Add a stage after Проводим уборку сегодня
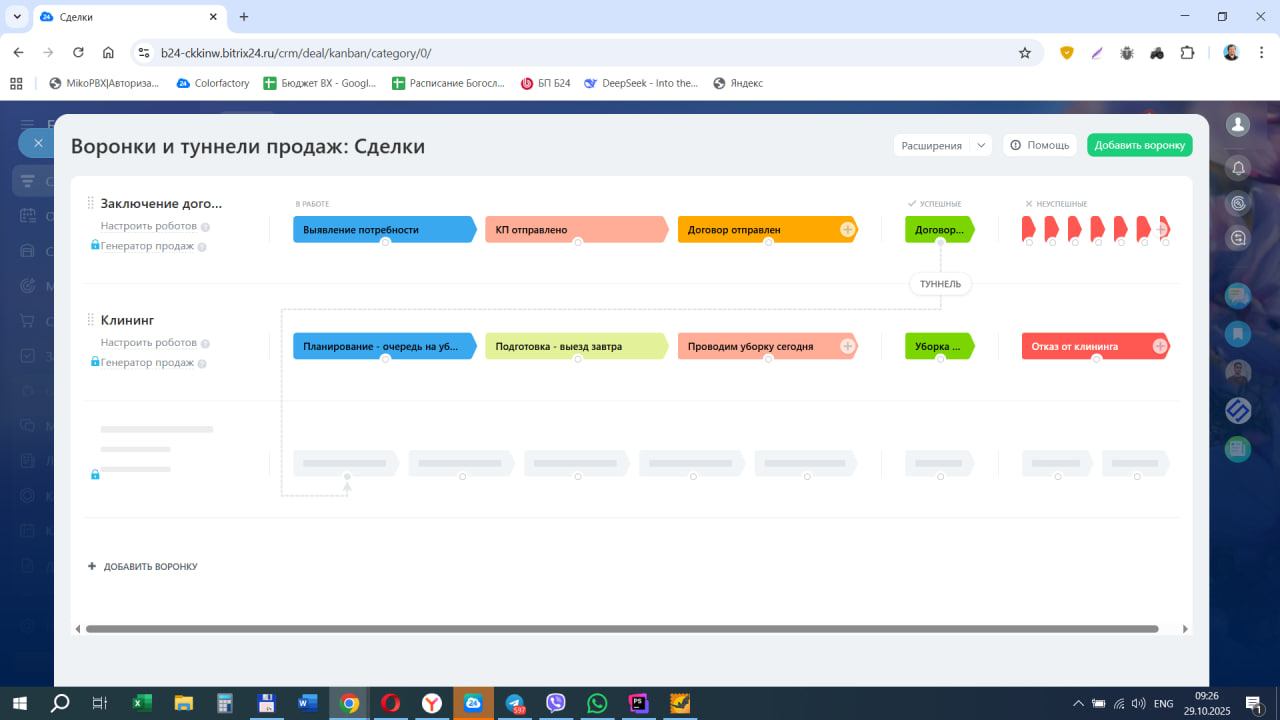This screenshot has width=1280, height=720. click(847, 347)
